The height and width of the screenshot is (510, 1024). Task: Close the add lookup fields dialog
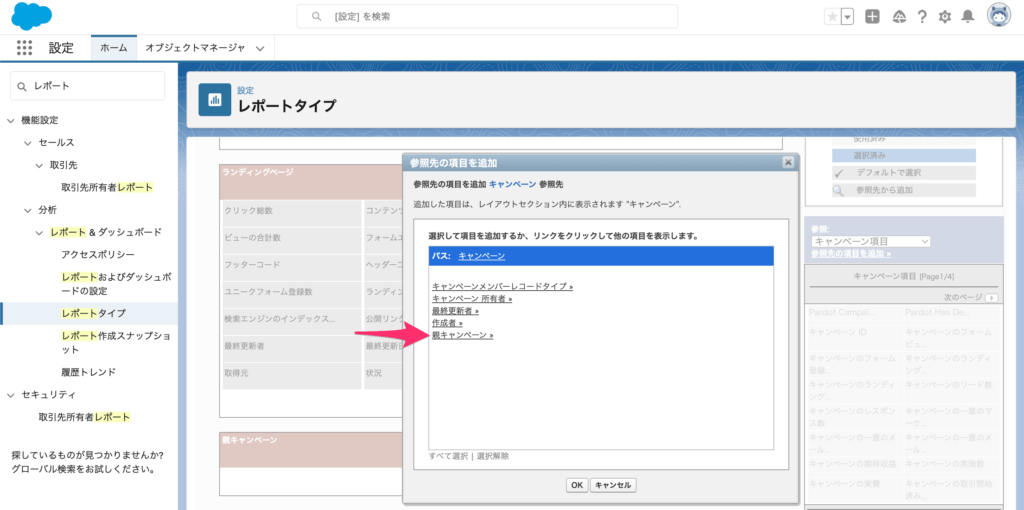tap(788, 162)
